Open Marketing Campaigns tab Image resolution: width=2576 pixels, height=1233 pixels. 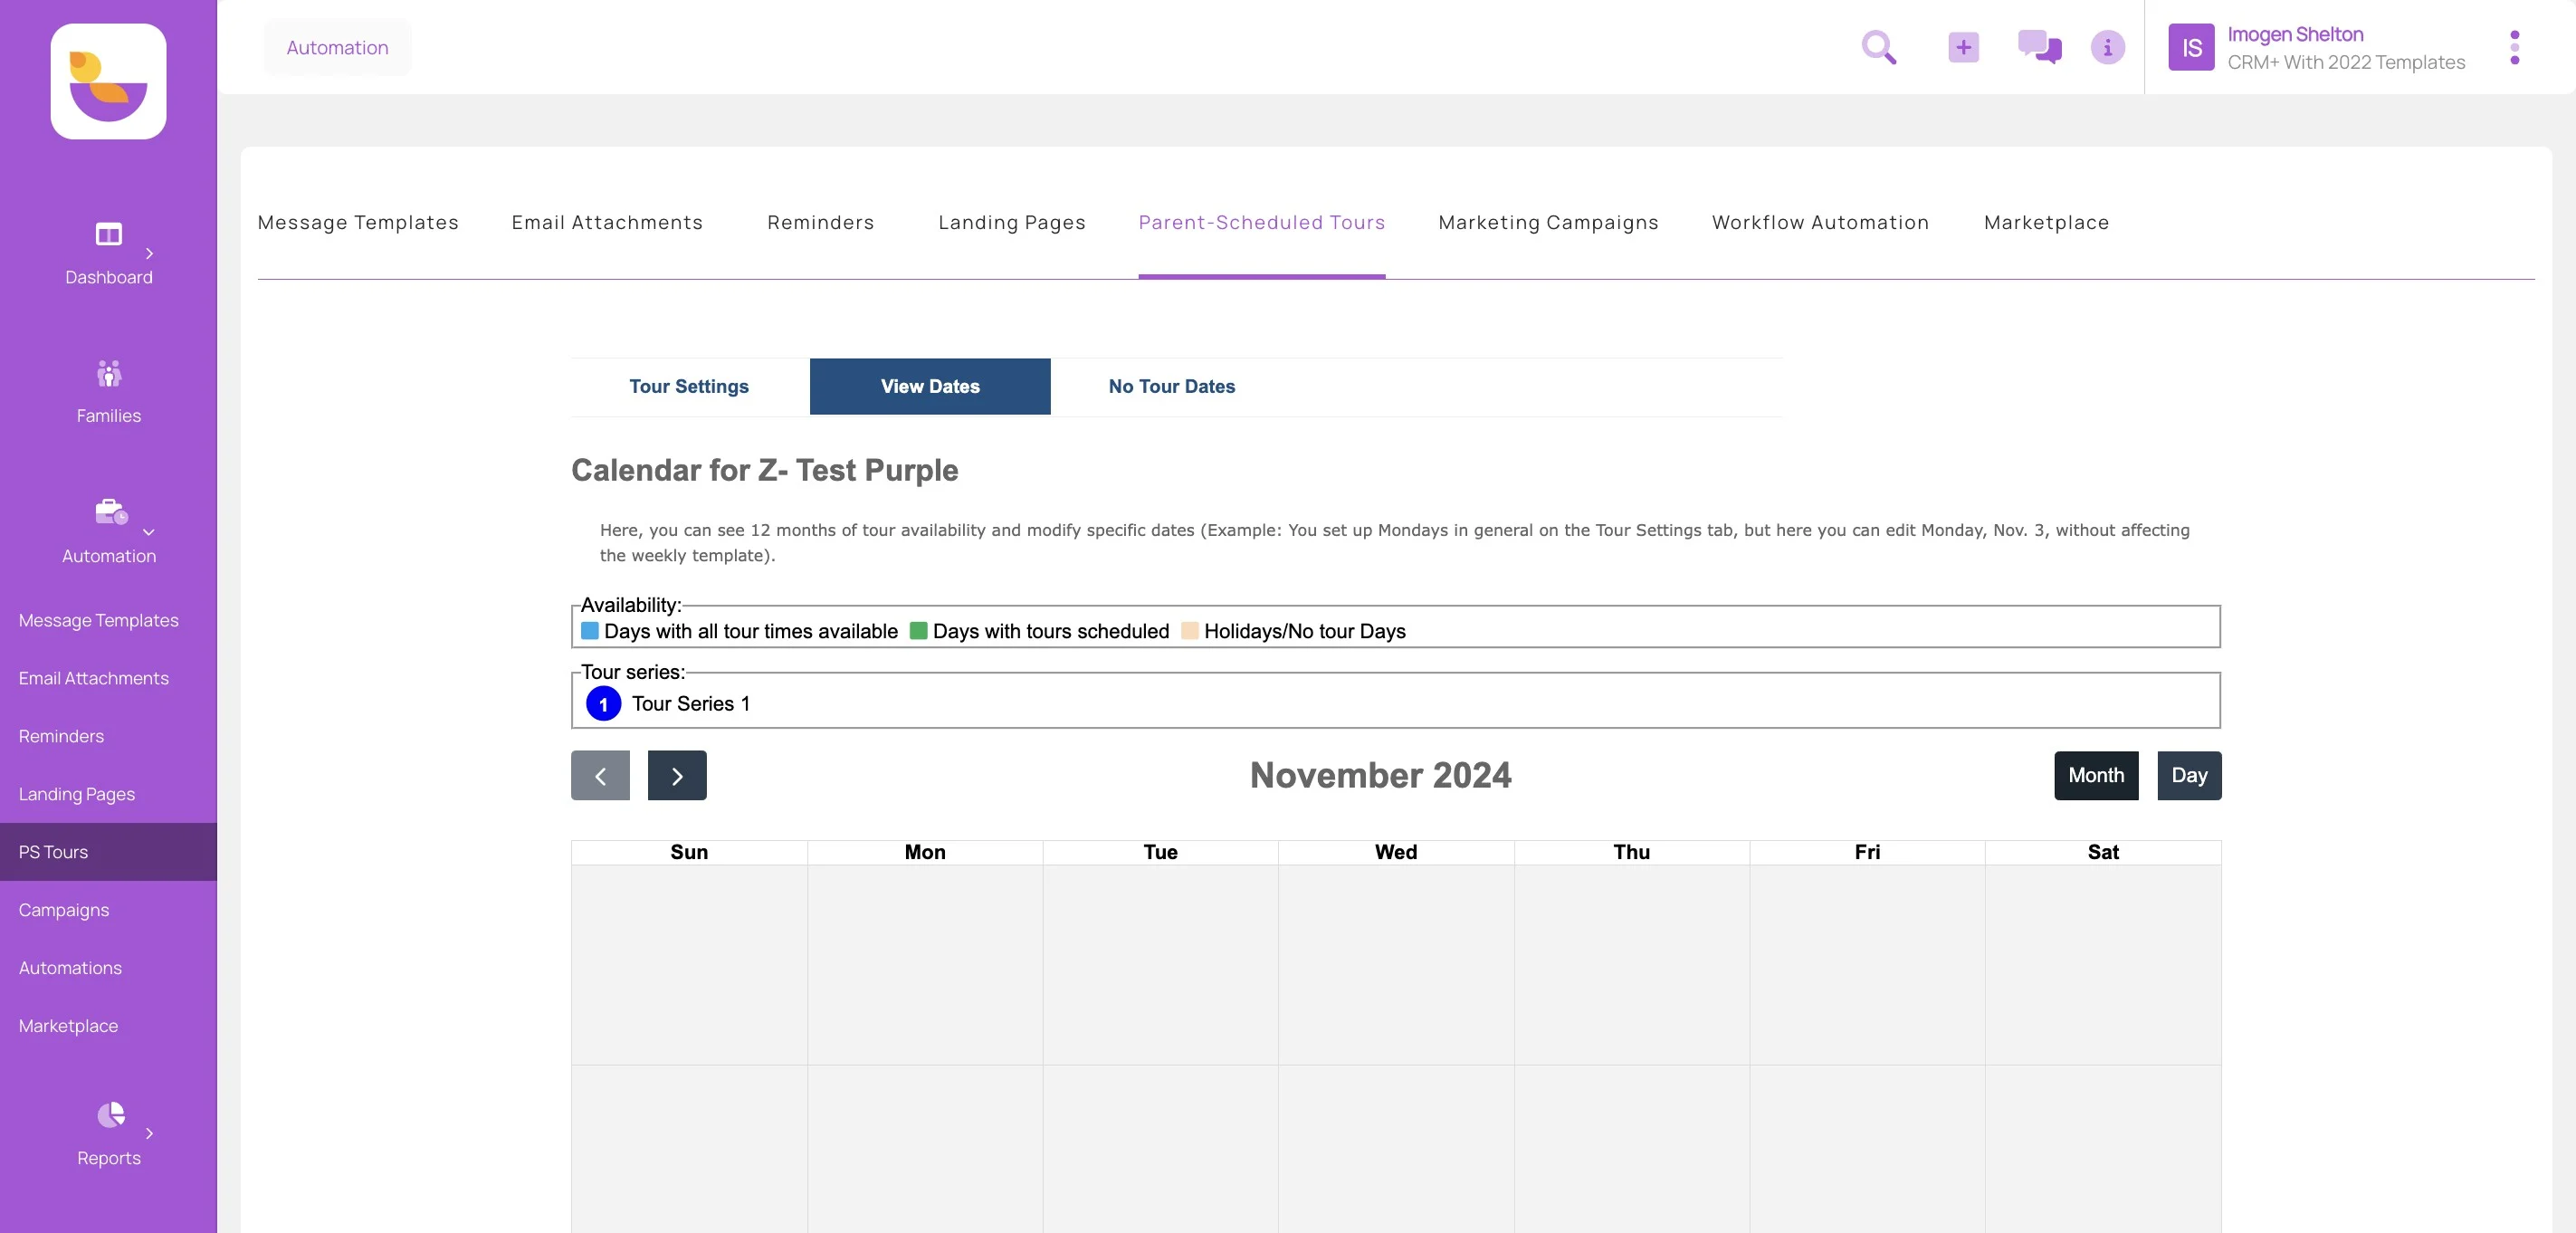point(1548,222)
